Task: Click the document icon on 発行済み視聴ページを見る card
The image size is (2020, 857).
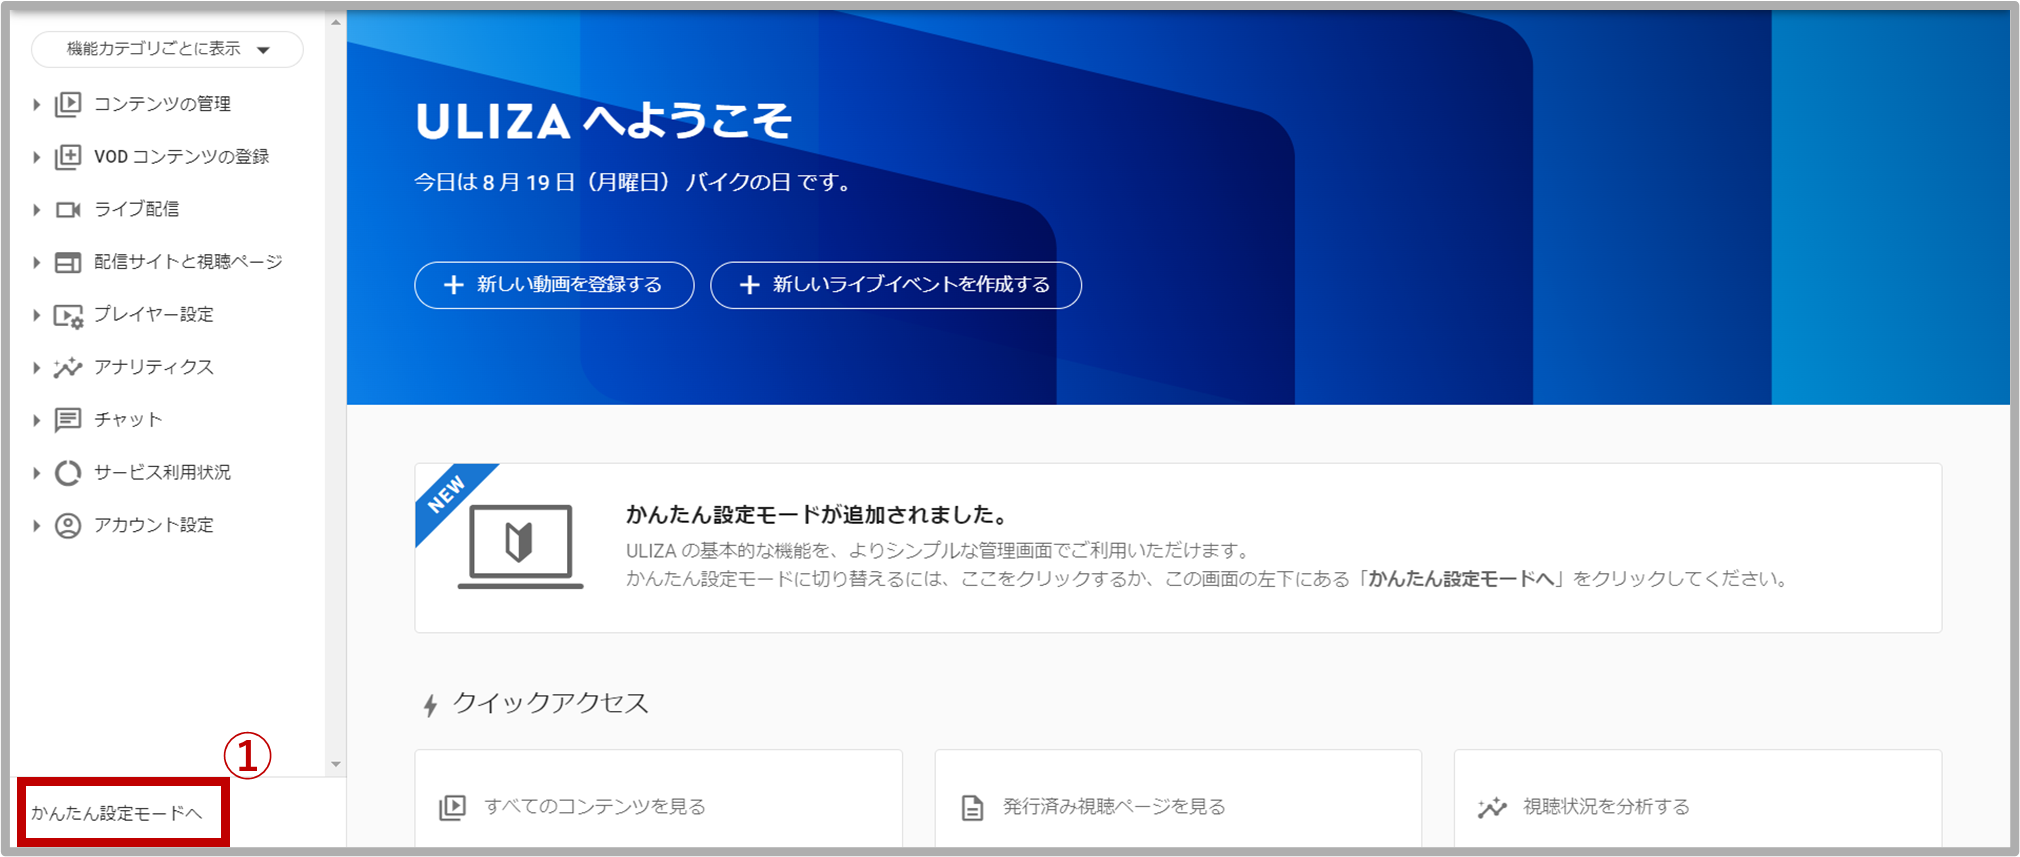Action: (x=972, y=807)
